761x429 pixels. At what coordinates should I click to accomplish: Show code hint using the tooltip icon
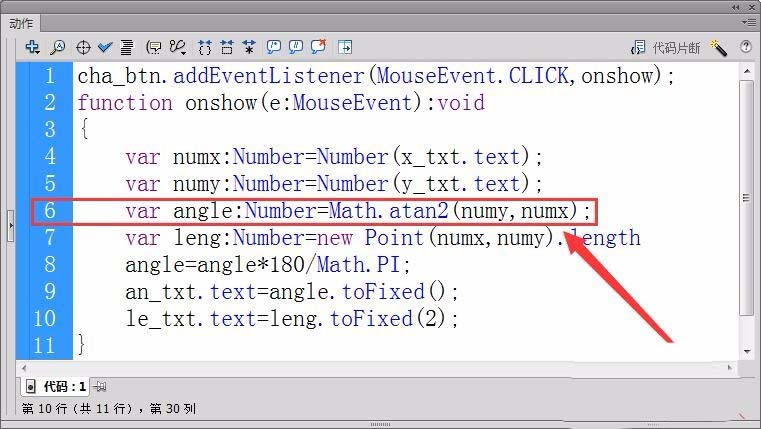click(x=154, y=47)
